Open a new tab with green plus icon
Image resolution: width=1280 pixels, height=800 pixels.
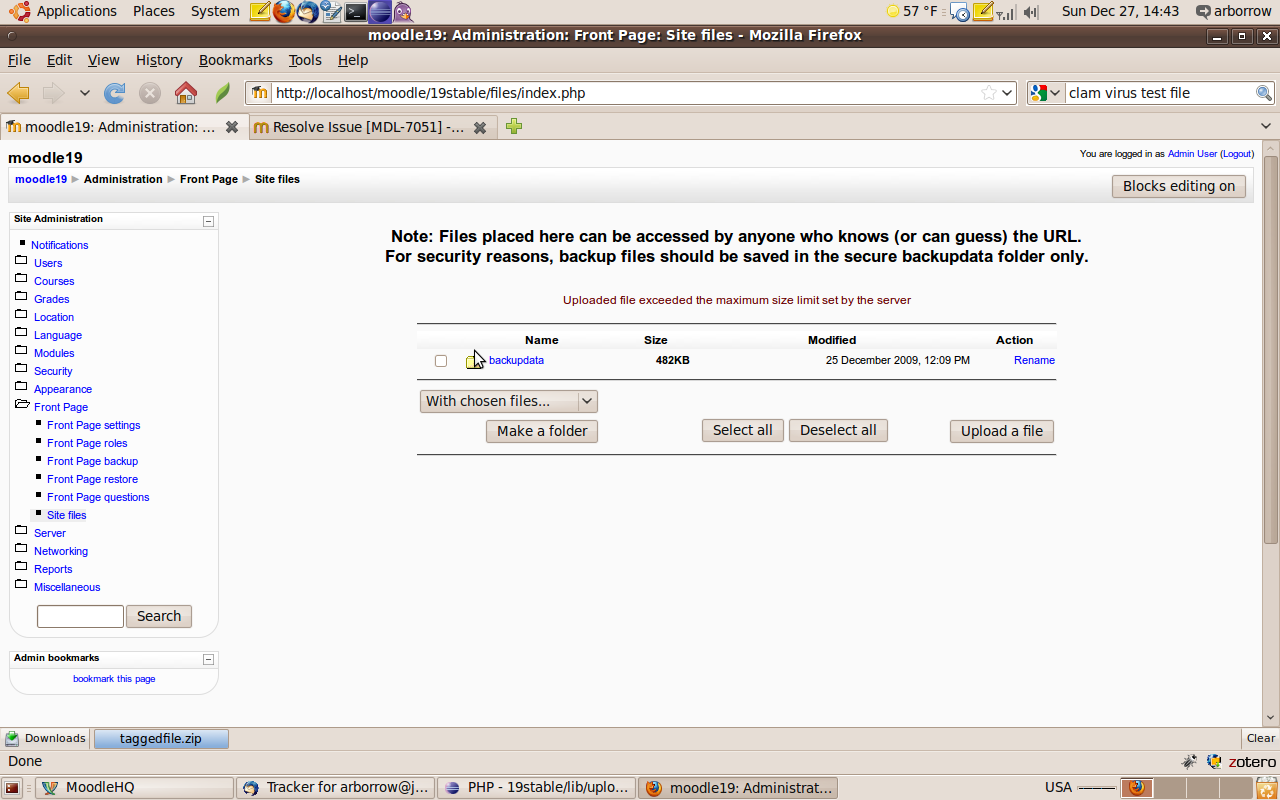pyautogui.click(x=514, y=127)
